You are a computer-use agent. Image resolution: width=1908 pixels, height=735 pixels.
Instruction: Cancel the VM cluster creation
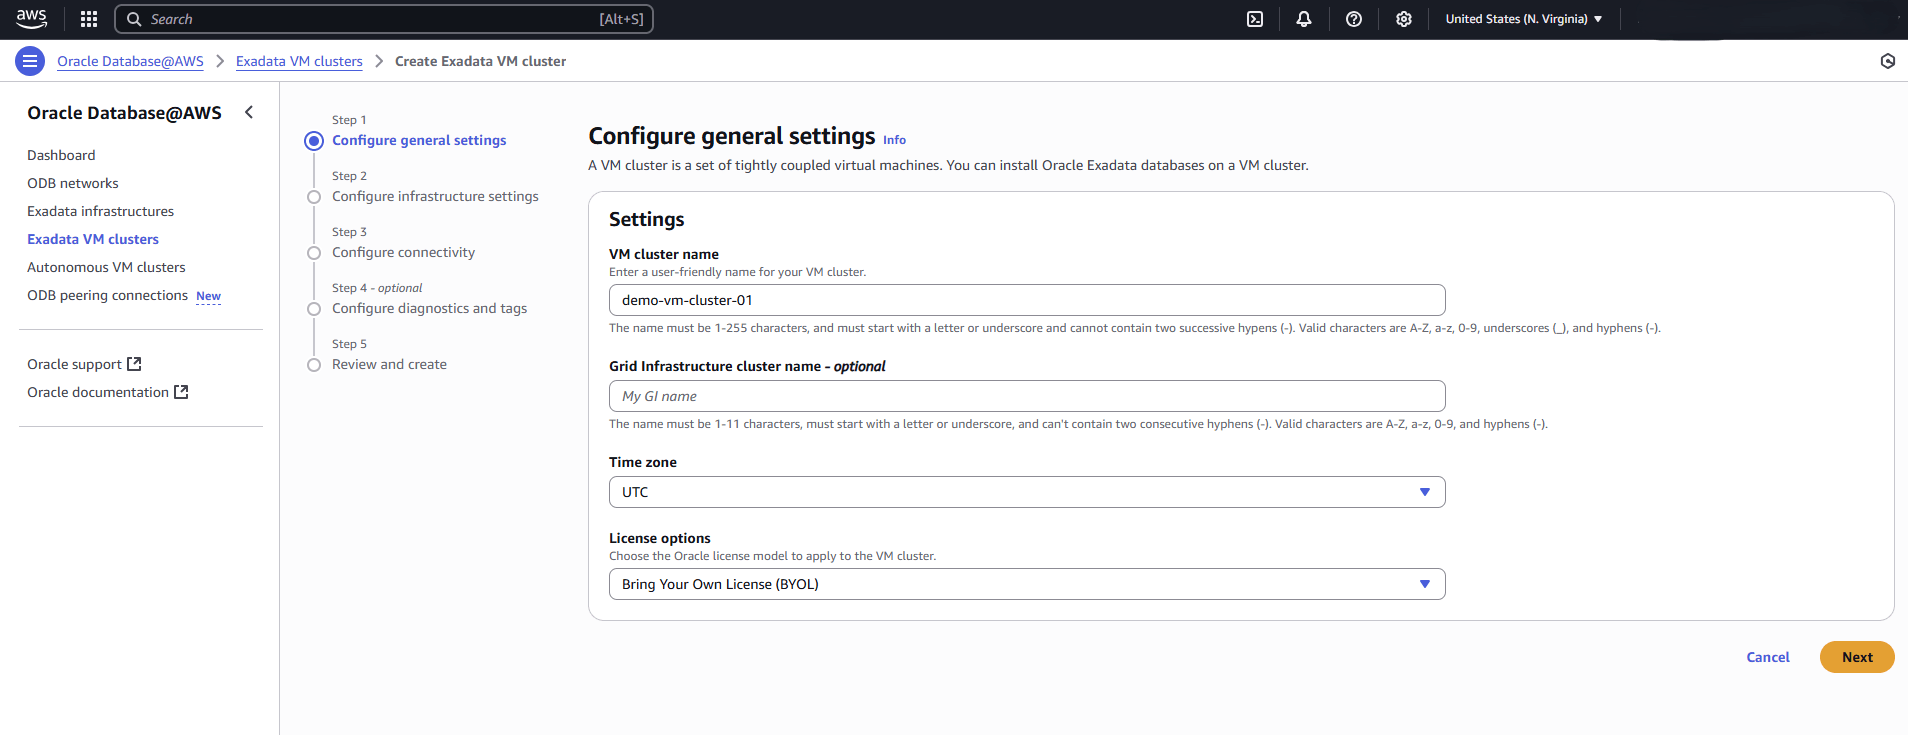[1767, 657]
